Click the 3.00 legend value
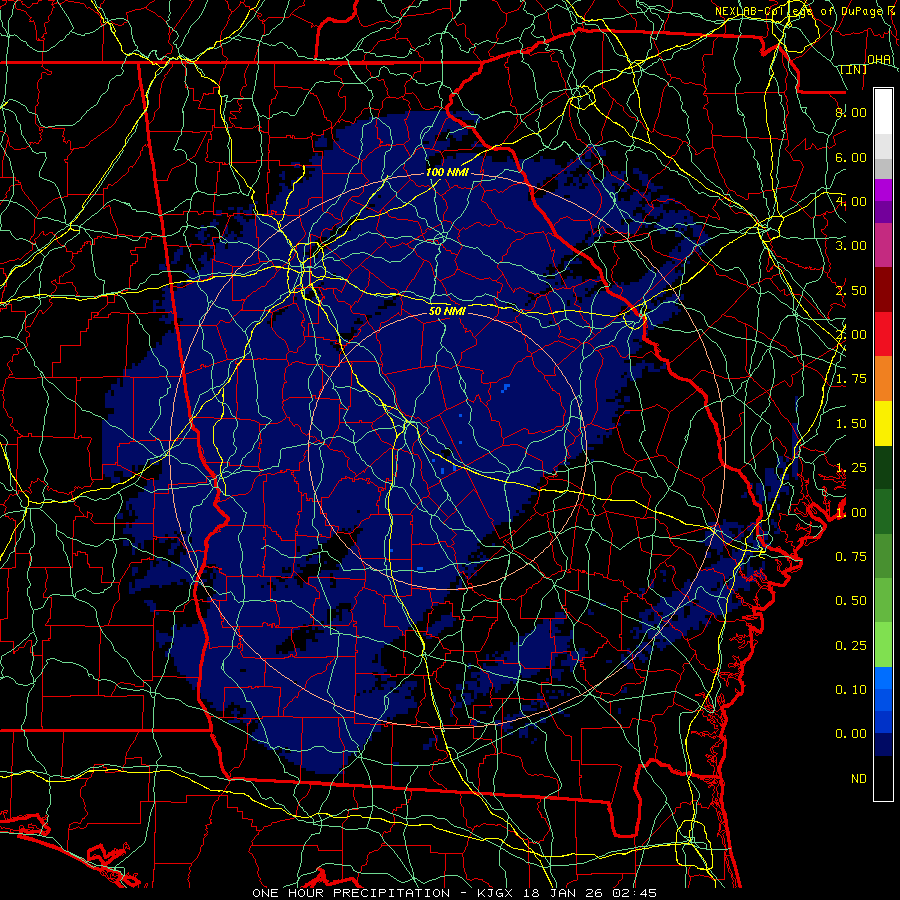Viewport: 900px width, 900px height. click(851, 246)
